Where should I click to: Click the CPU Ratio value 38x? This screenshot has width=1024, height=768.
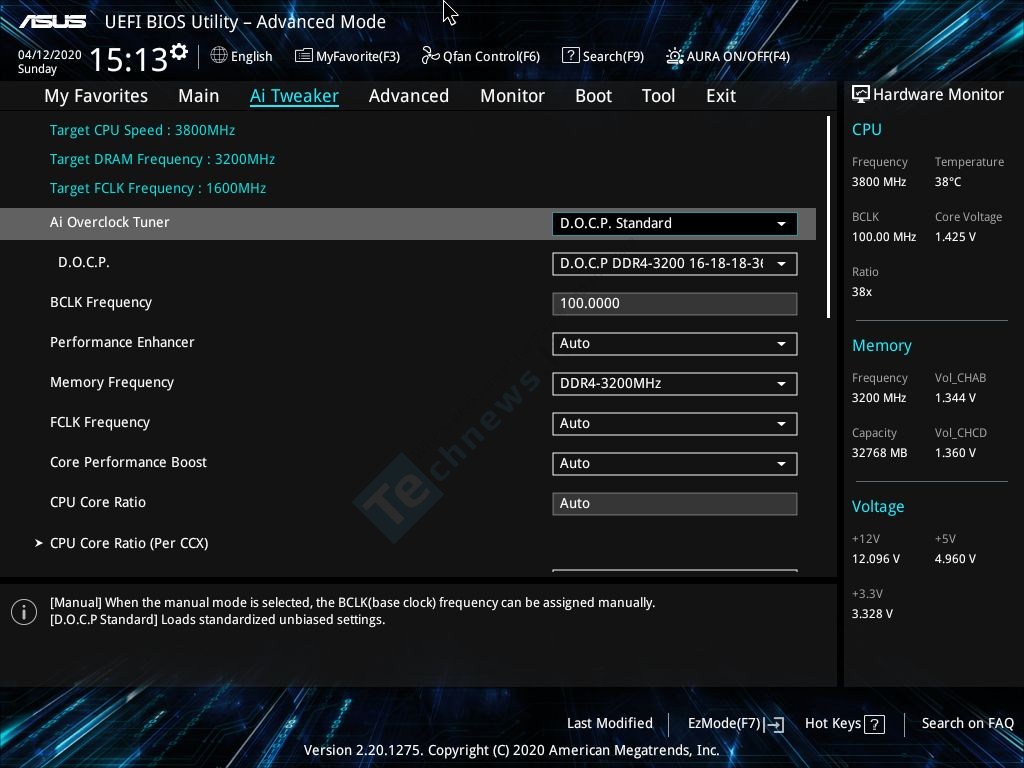pyautogui.click(x=861, y=292)
